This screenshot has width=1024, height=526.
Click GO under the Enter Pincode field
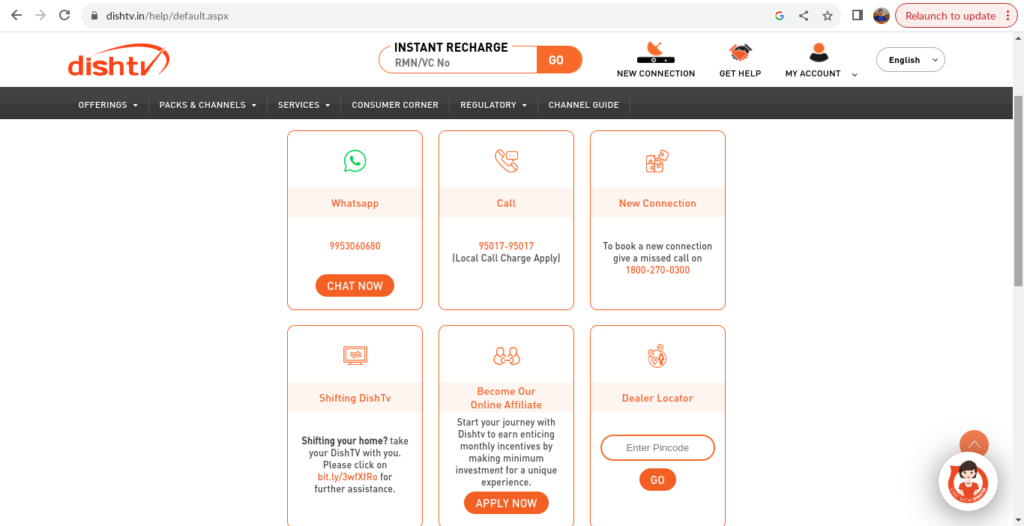(x=658, y=480)
